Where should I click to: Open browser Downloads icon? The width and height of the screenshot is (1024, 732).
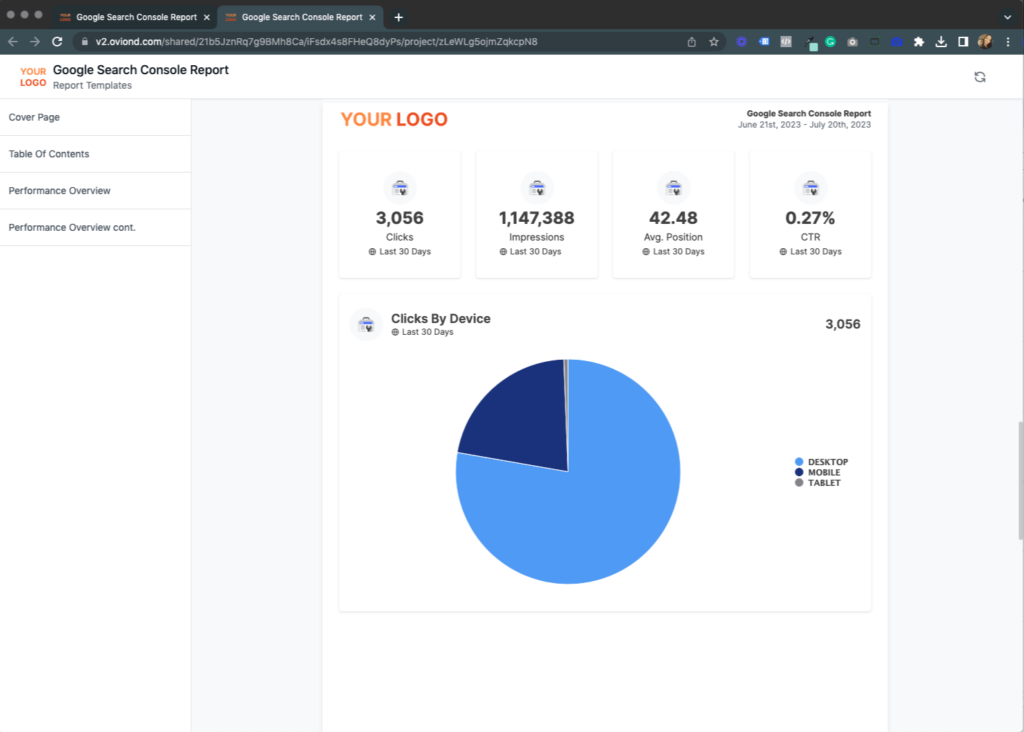[941, 42]
